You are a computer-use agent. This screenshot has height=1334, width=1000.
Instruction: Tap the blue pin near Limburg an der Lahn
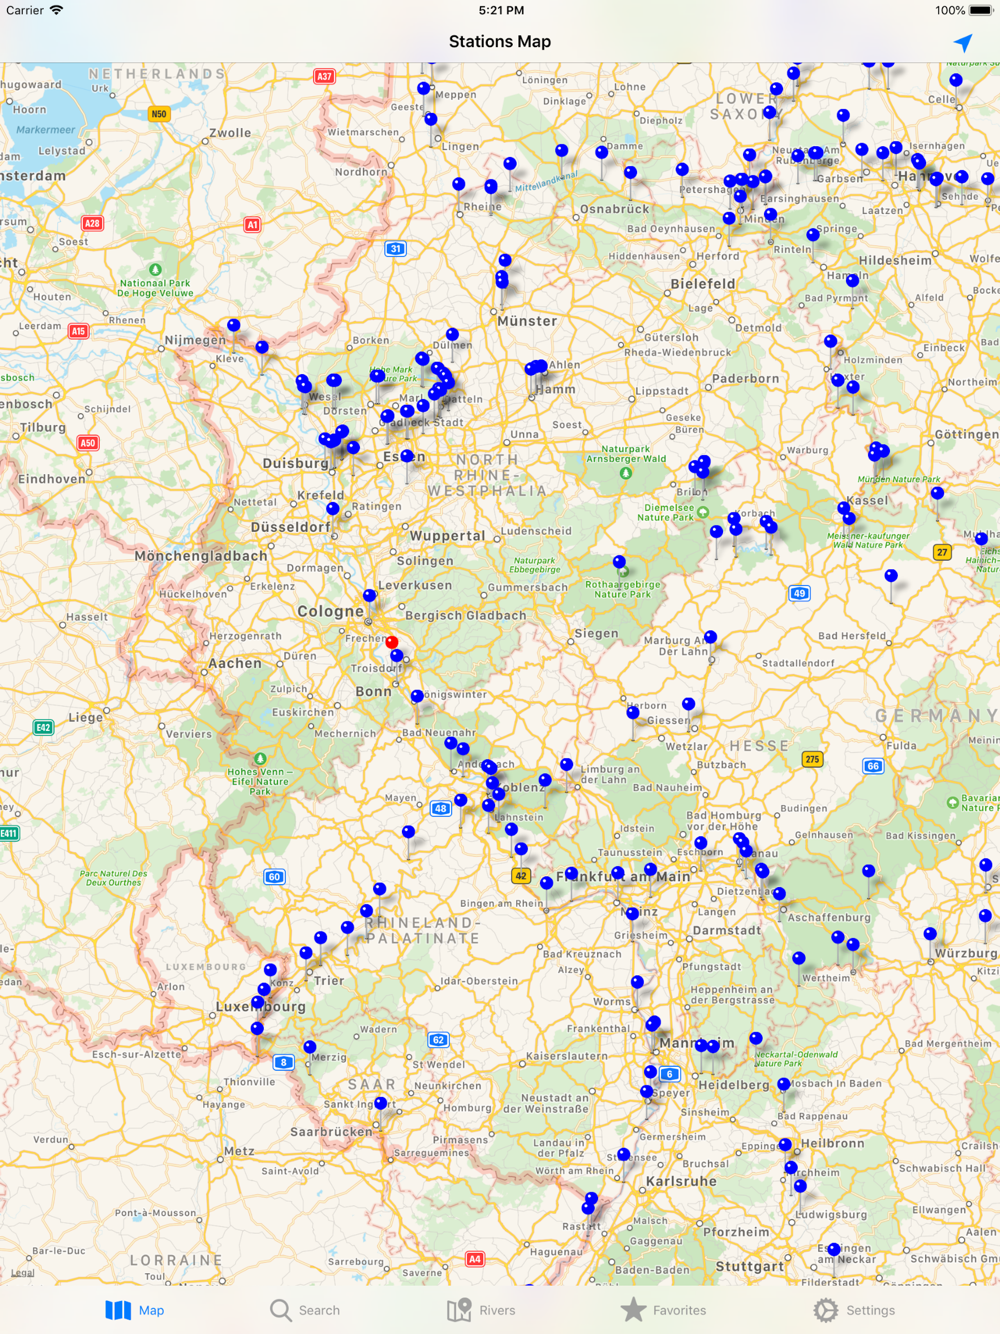[x=567, y=765]
